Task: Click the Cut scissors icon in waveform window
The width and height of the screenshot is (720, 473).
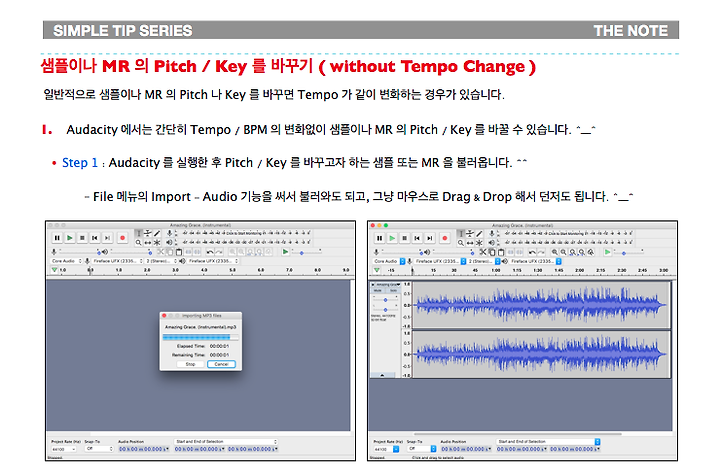Action: (x=483, y=252)
